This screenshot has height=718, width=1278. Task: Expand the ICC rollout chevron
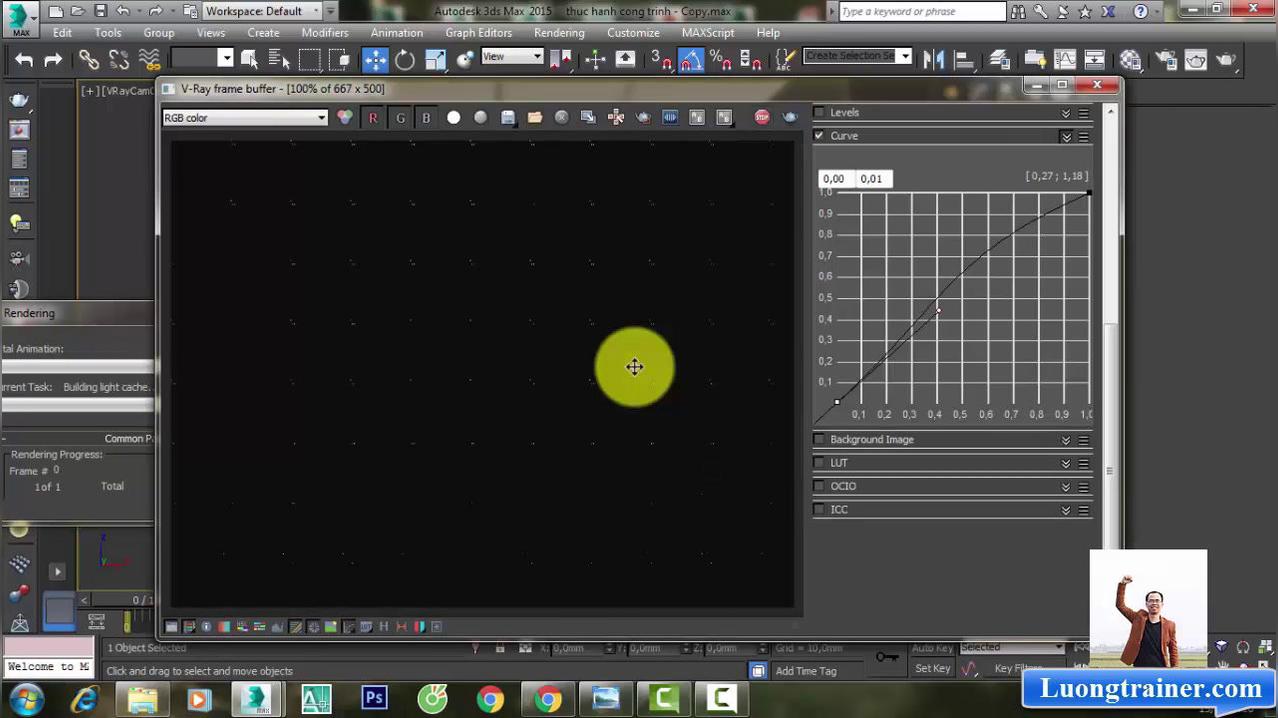coord(1066,510)
